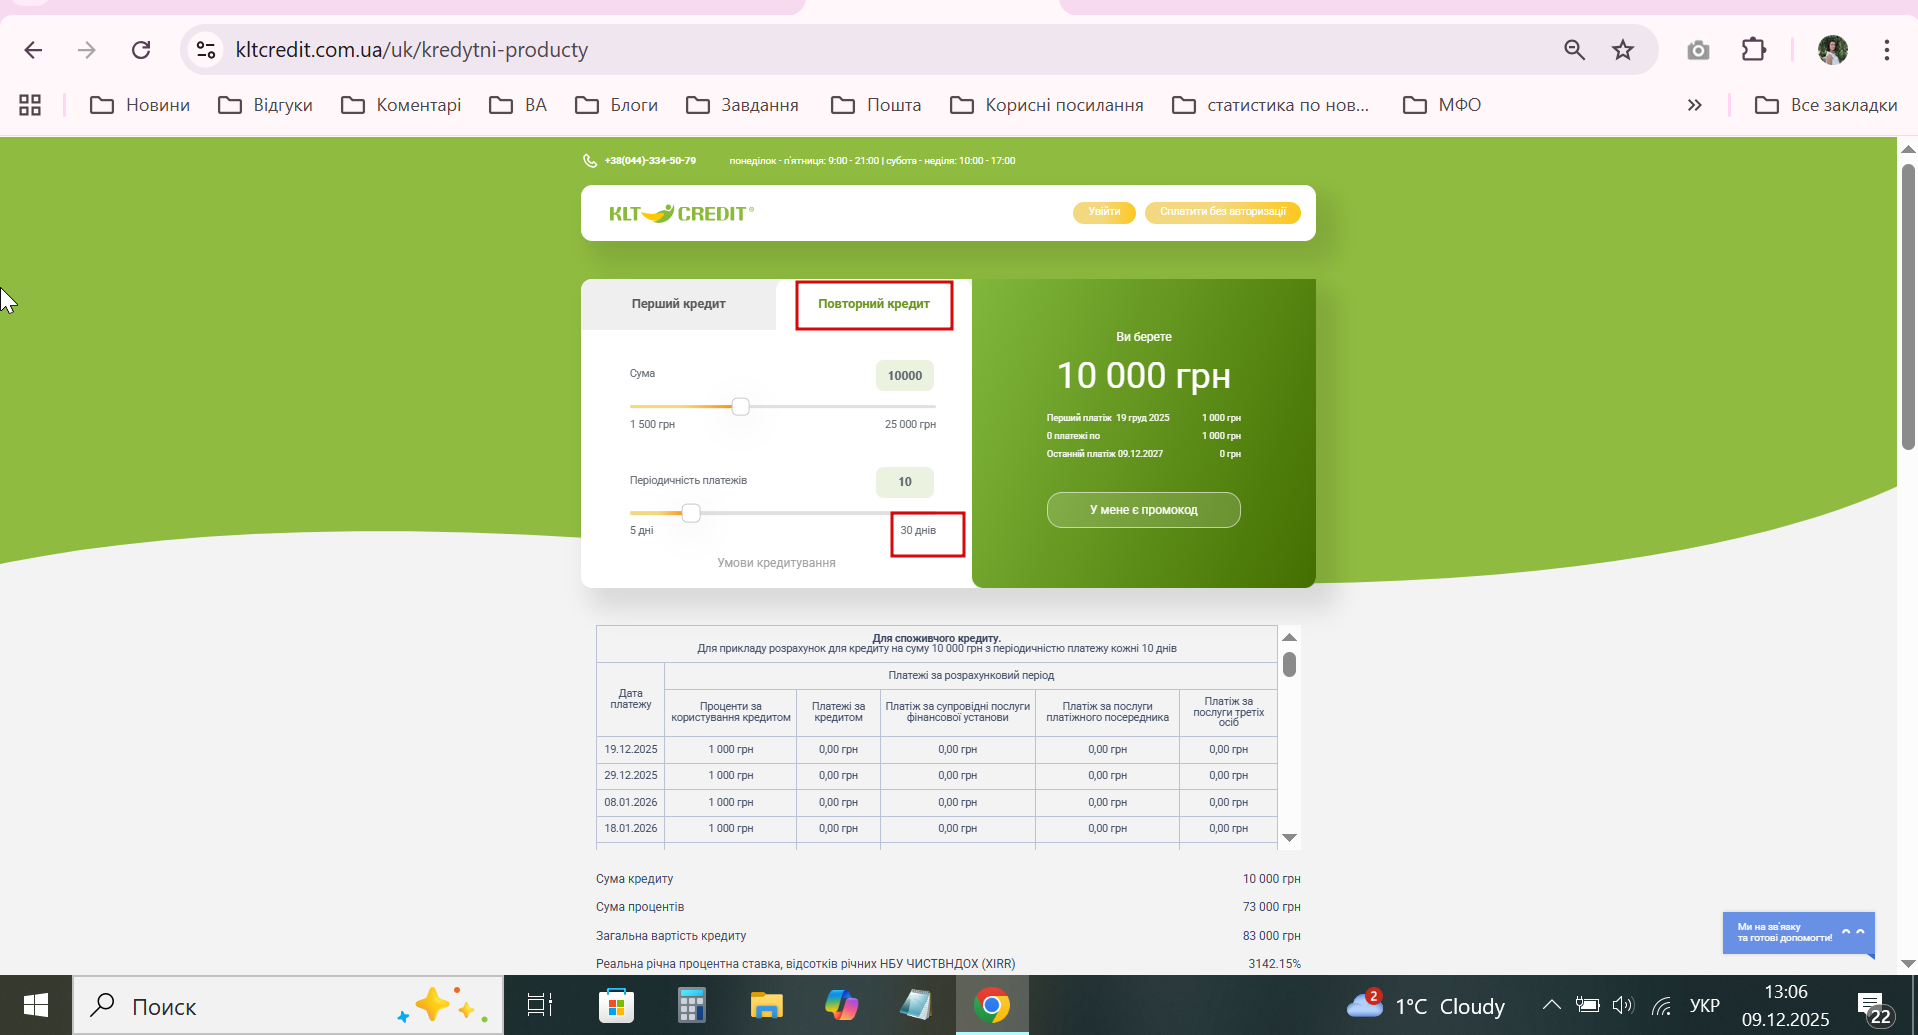Open the battery status tray icon
This screenshot has height=1035, width=1918.
click(1587, 1005)
